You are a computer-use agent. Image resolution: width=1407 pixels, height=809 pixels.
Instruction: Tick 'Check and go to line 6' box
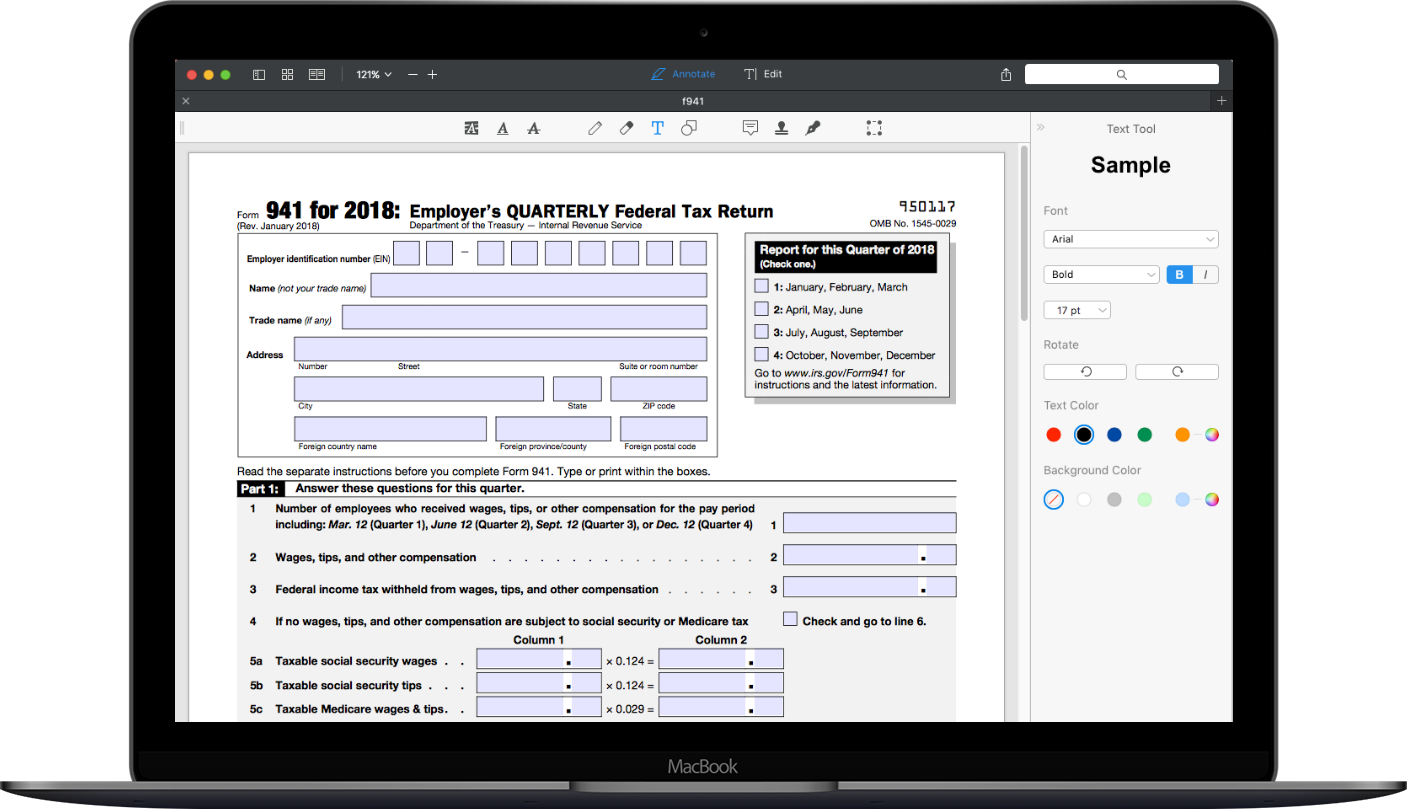[790, 619]
